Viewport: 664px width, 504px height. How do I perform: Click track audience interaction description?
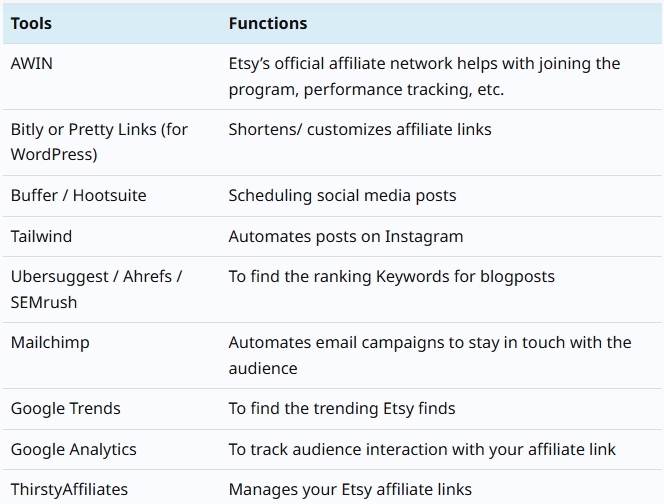(422, 449)
